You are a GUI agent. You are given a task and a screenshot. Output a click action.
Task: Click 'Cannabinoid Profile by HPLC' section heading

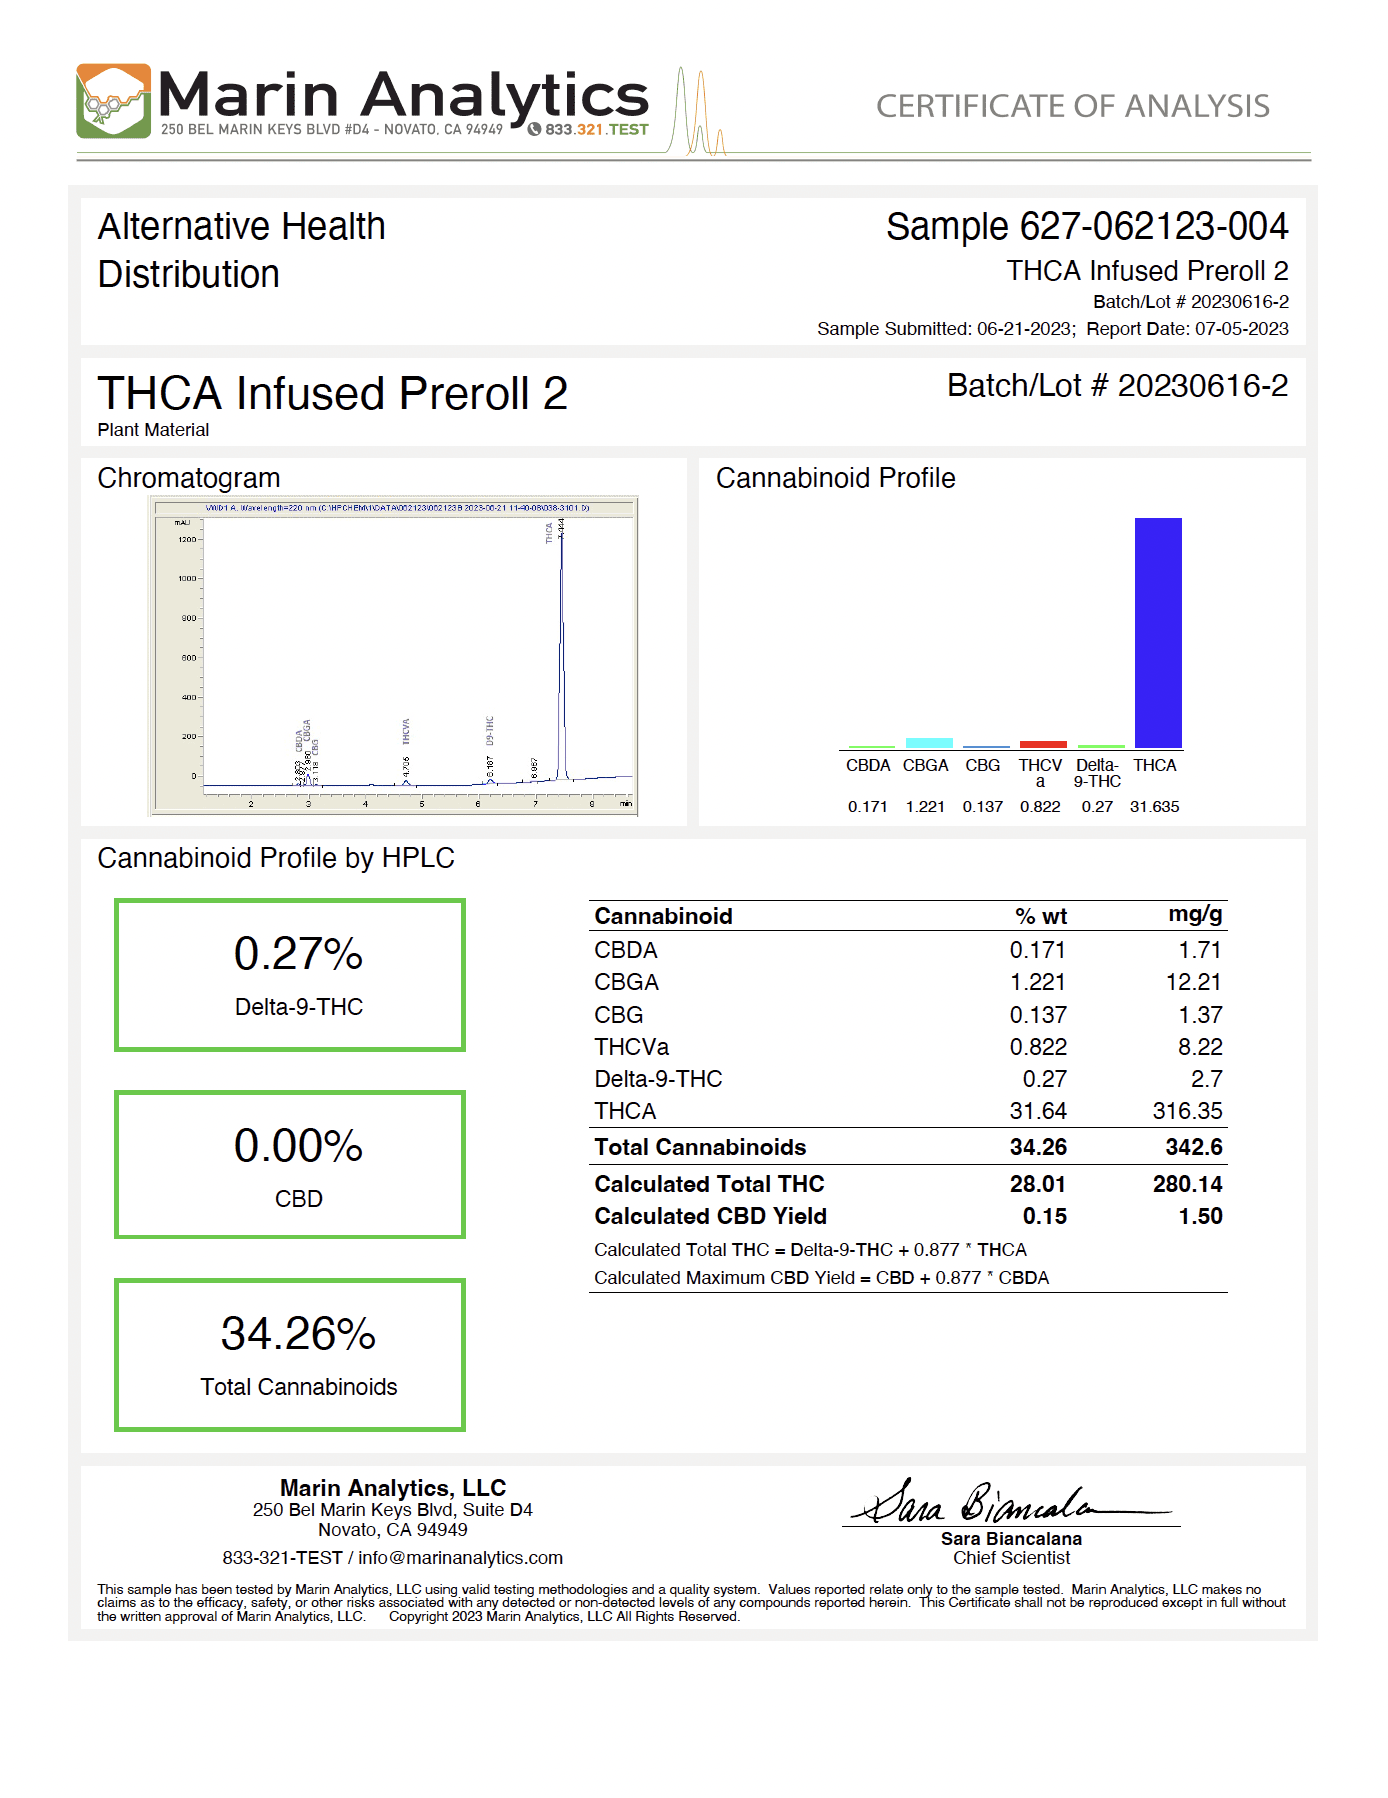[x=276, y=858]
